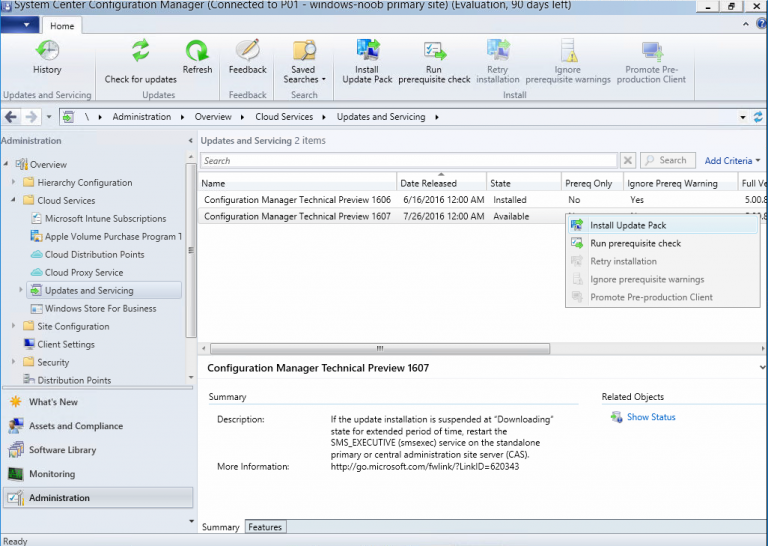
Task: Open the Feedback ribbon icon
Action: click(248, 50)
